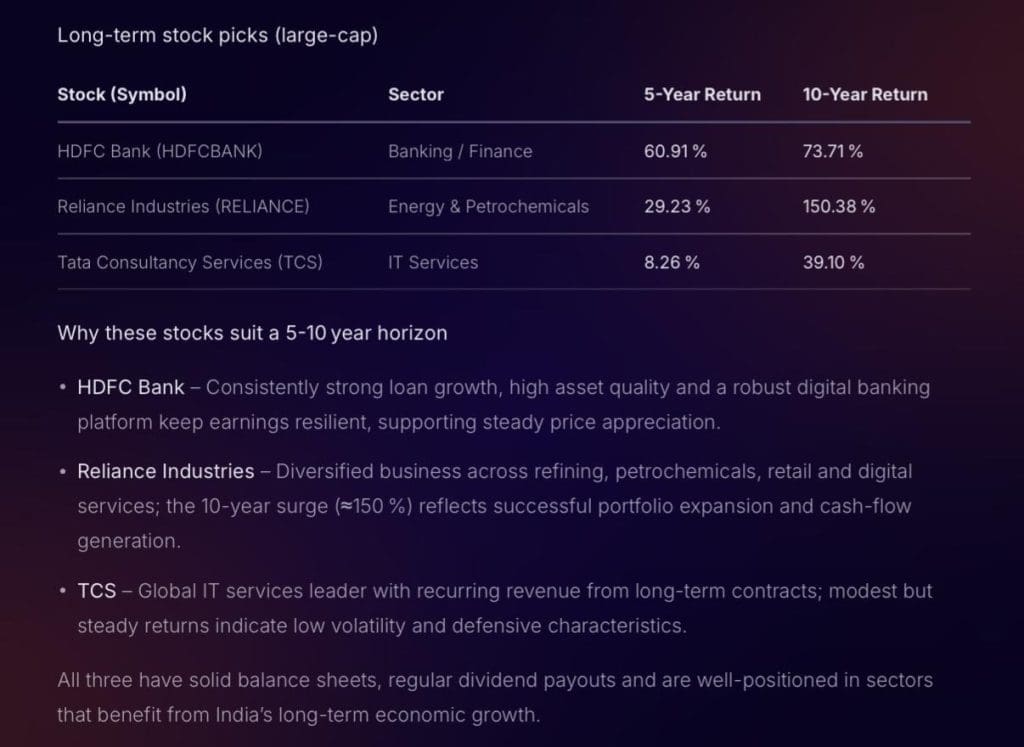1024x747 pixels.
Task: Click the 150.38 % return value
Action: coord(839,207)
